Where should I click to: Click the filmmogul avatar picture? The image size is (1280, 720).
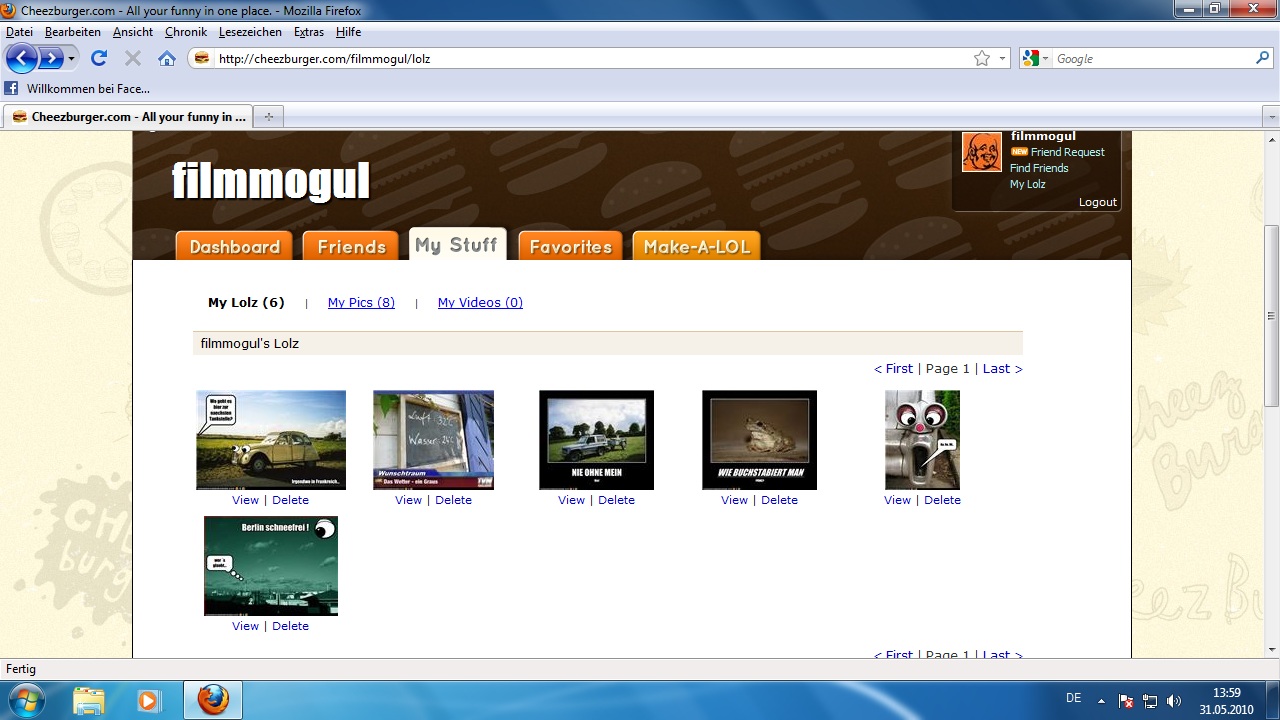click(x=982, y=152)
